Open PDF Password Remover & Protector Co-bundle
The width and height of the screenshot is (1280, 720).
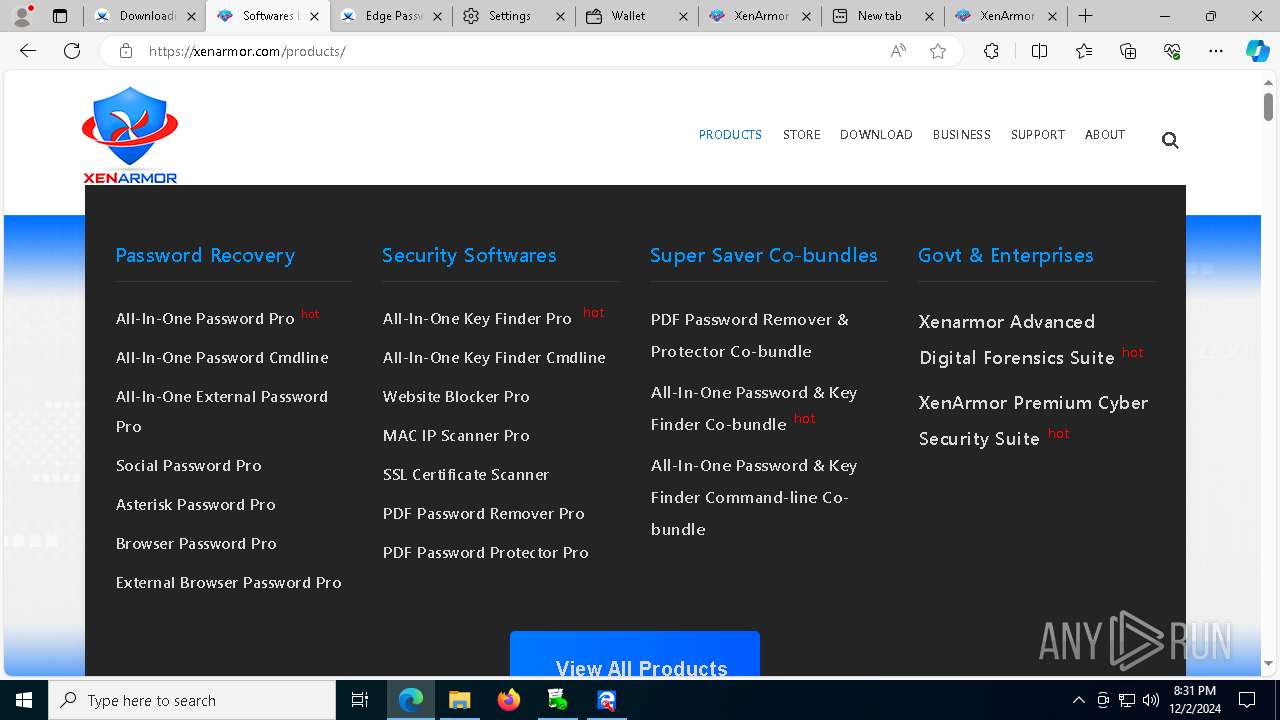750,336
